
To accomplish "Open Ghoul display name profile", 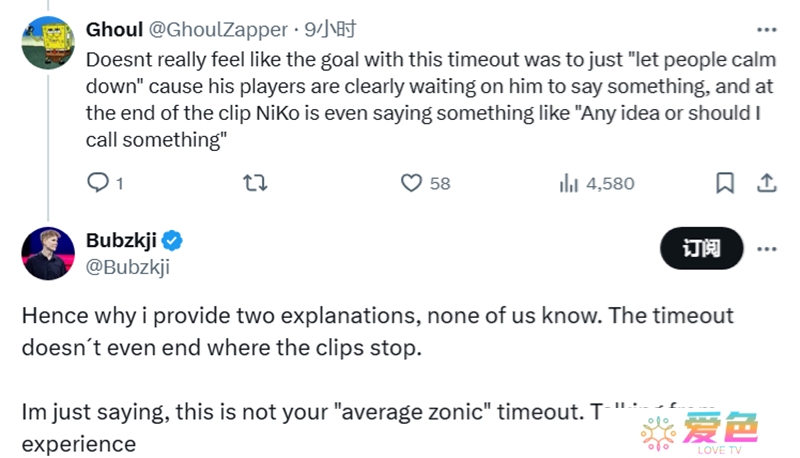I will [114, 30].
